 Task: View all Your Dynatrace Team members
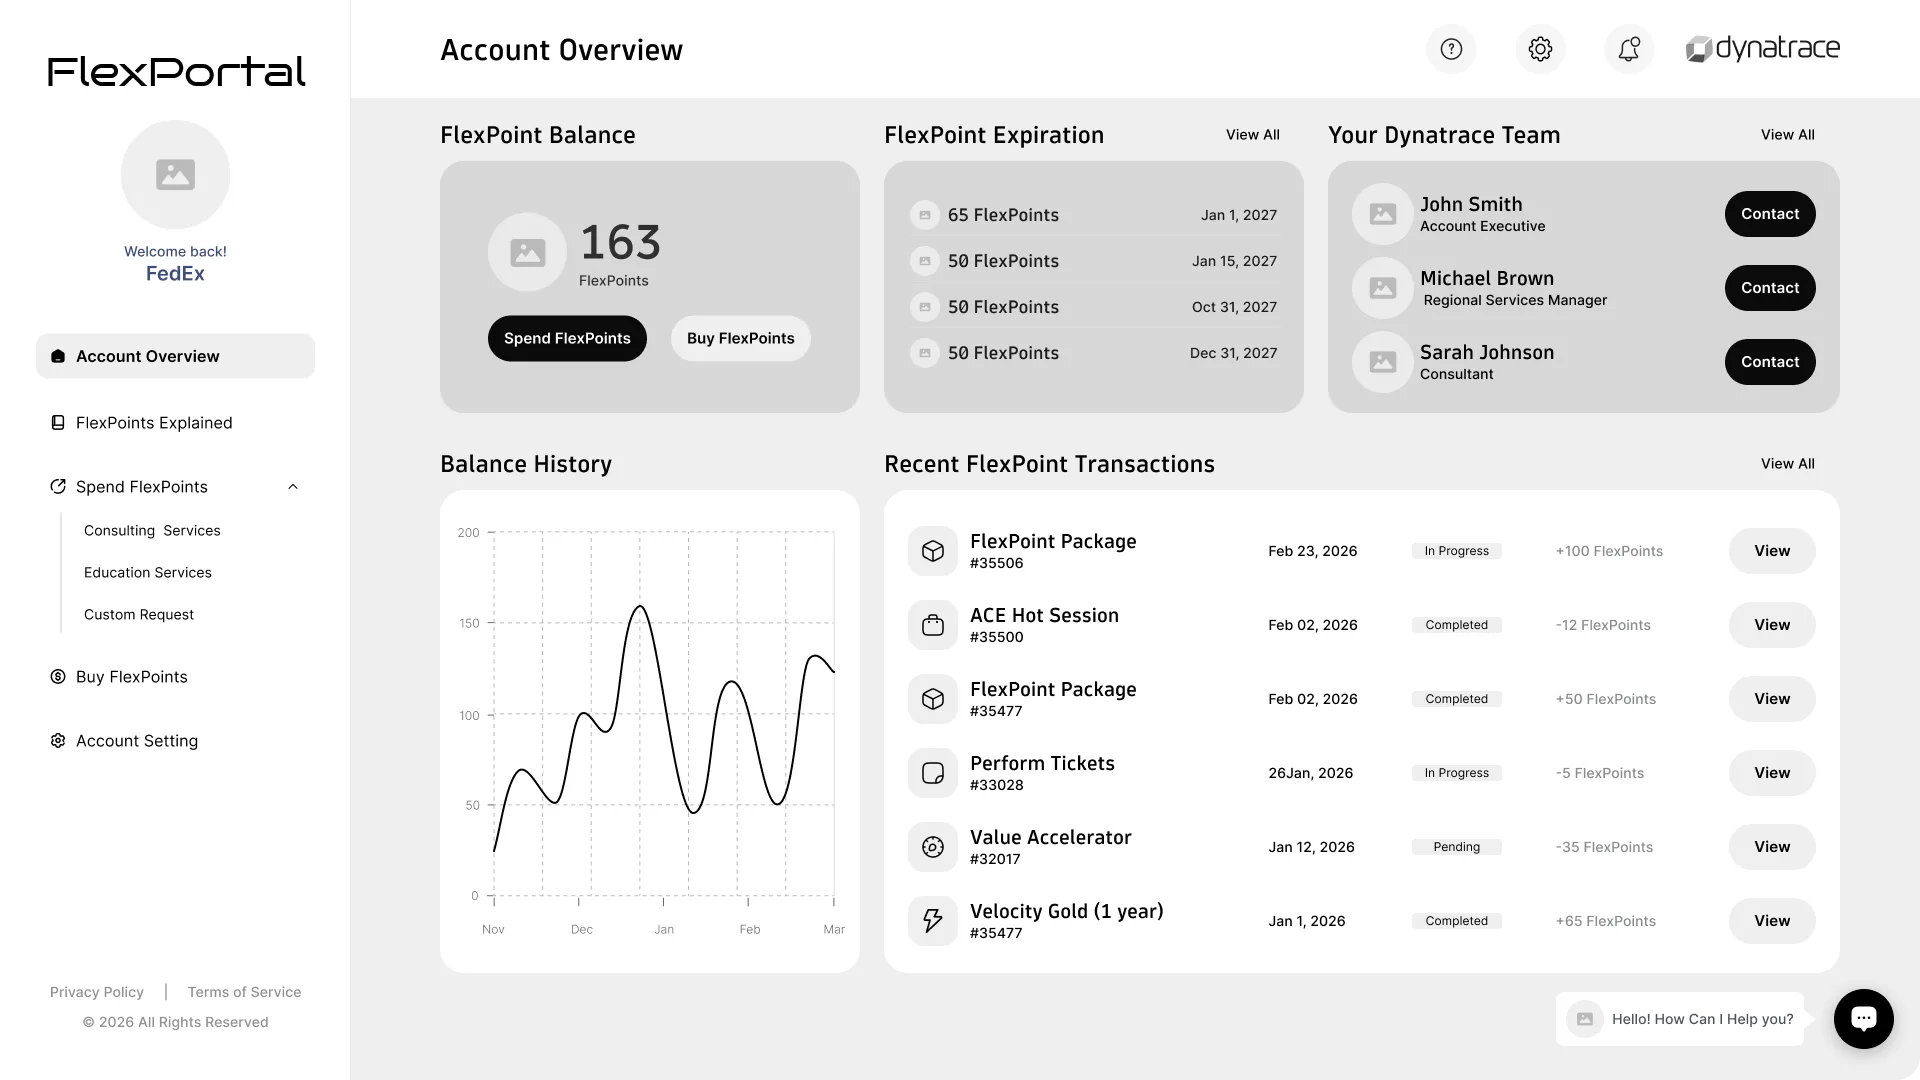(1787, 135)
